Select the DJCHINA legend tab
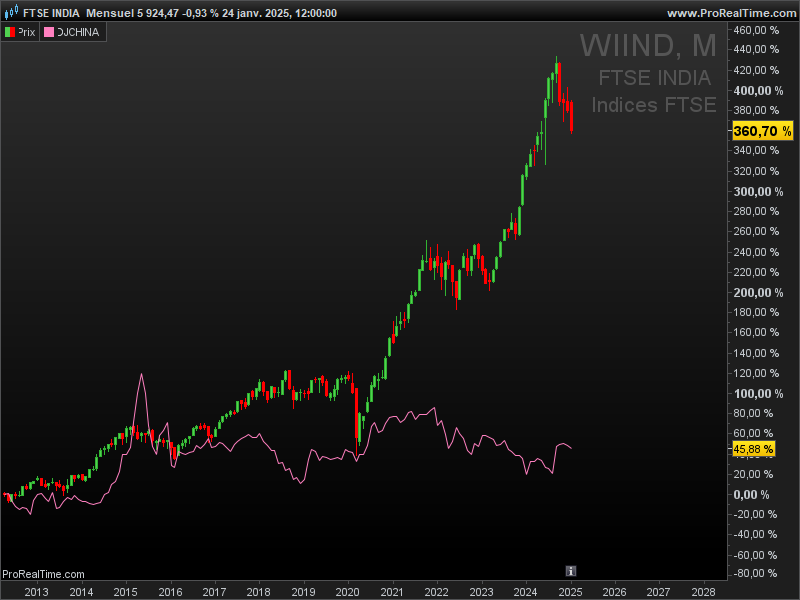Image resolution: width=800 pixels, height=600 pixels. (73, 32)
